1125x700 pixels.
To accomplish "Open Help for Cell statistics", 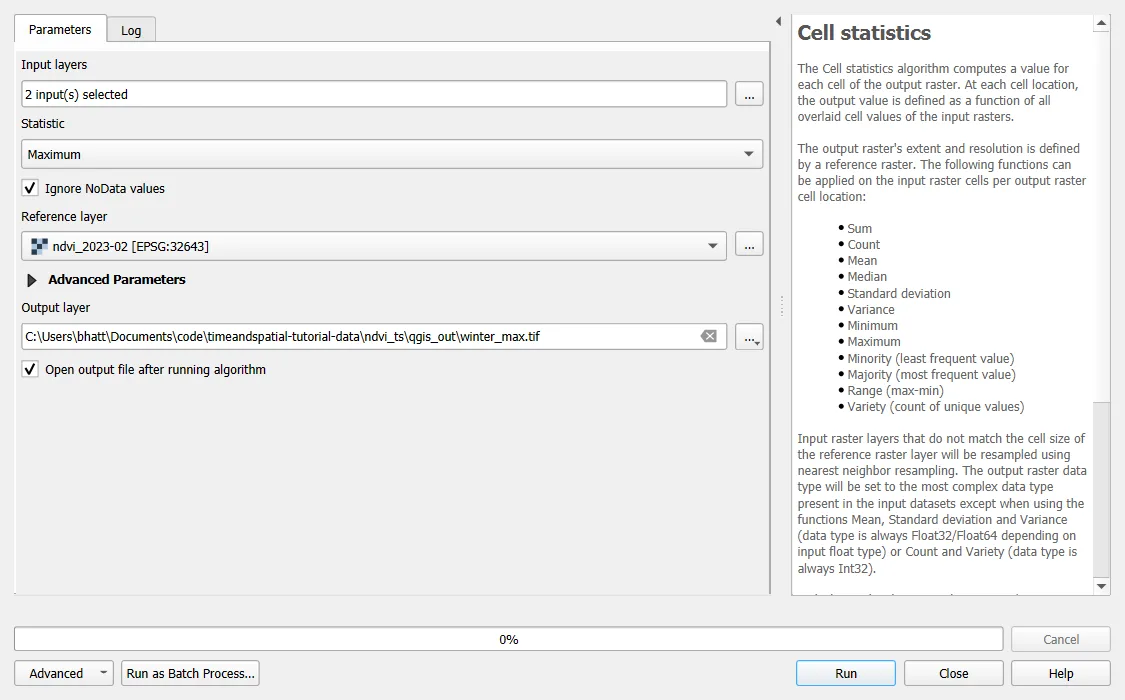I will (x=1060, y=673).
